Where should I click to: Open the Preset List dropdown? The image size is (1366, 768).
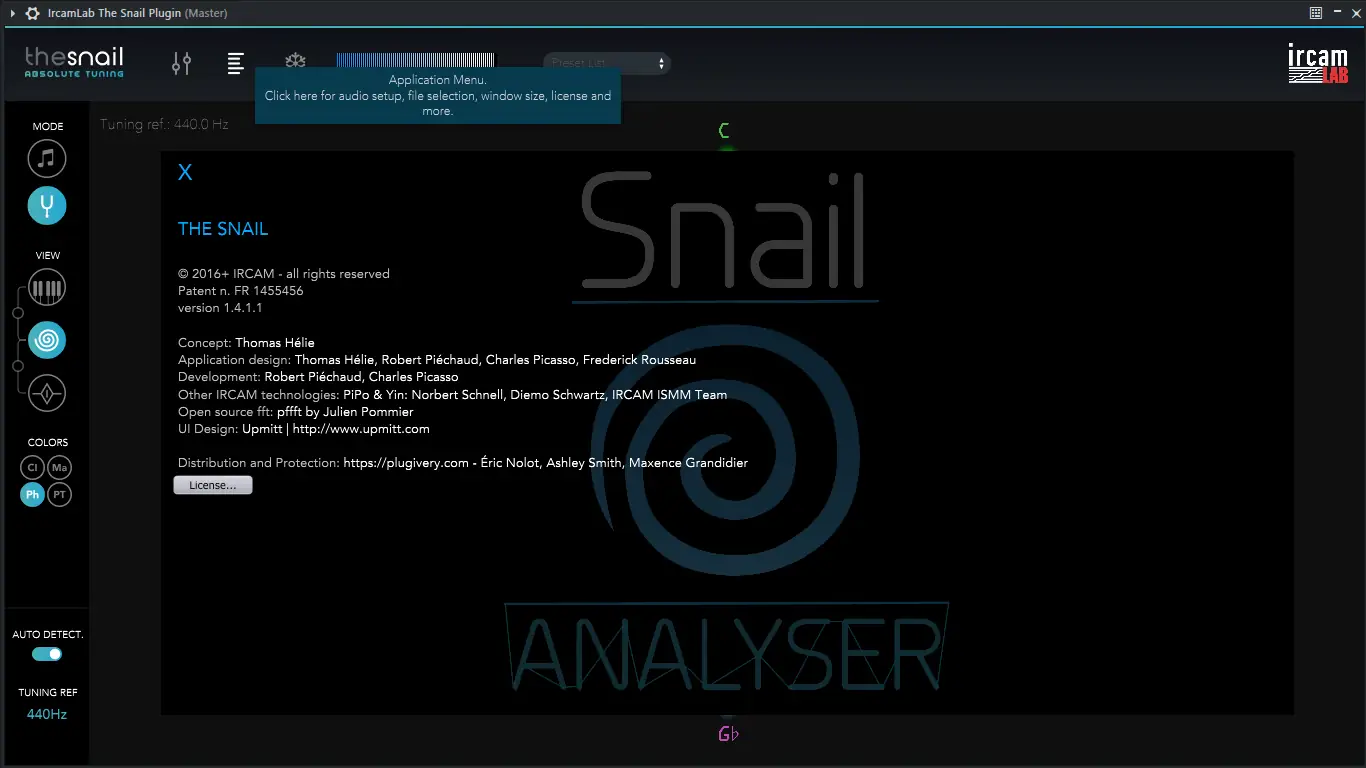tap(607, 63)
